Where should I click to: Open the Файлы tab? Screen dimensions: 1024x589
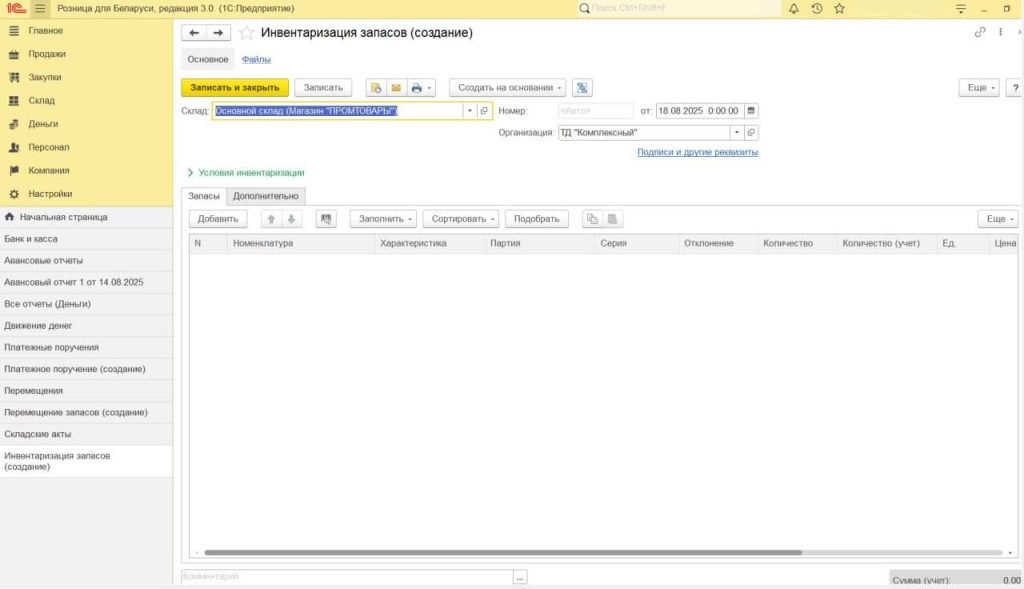(x=256, y=59)
